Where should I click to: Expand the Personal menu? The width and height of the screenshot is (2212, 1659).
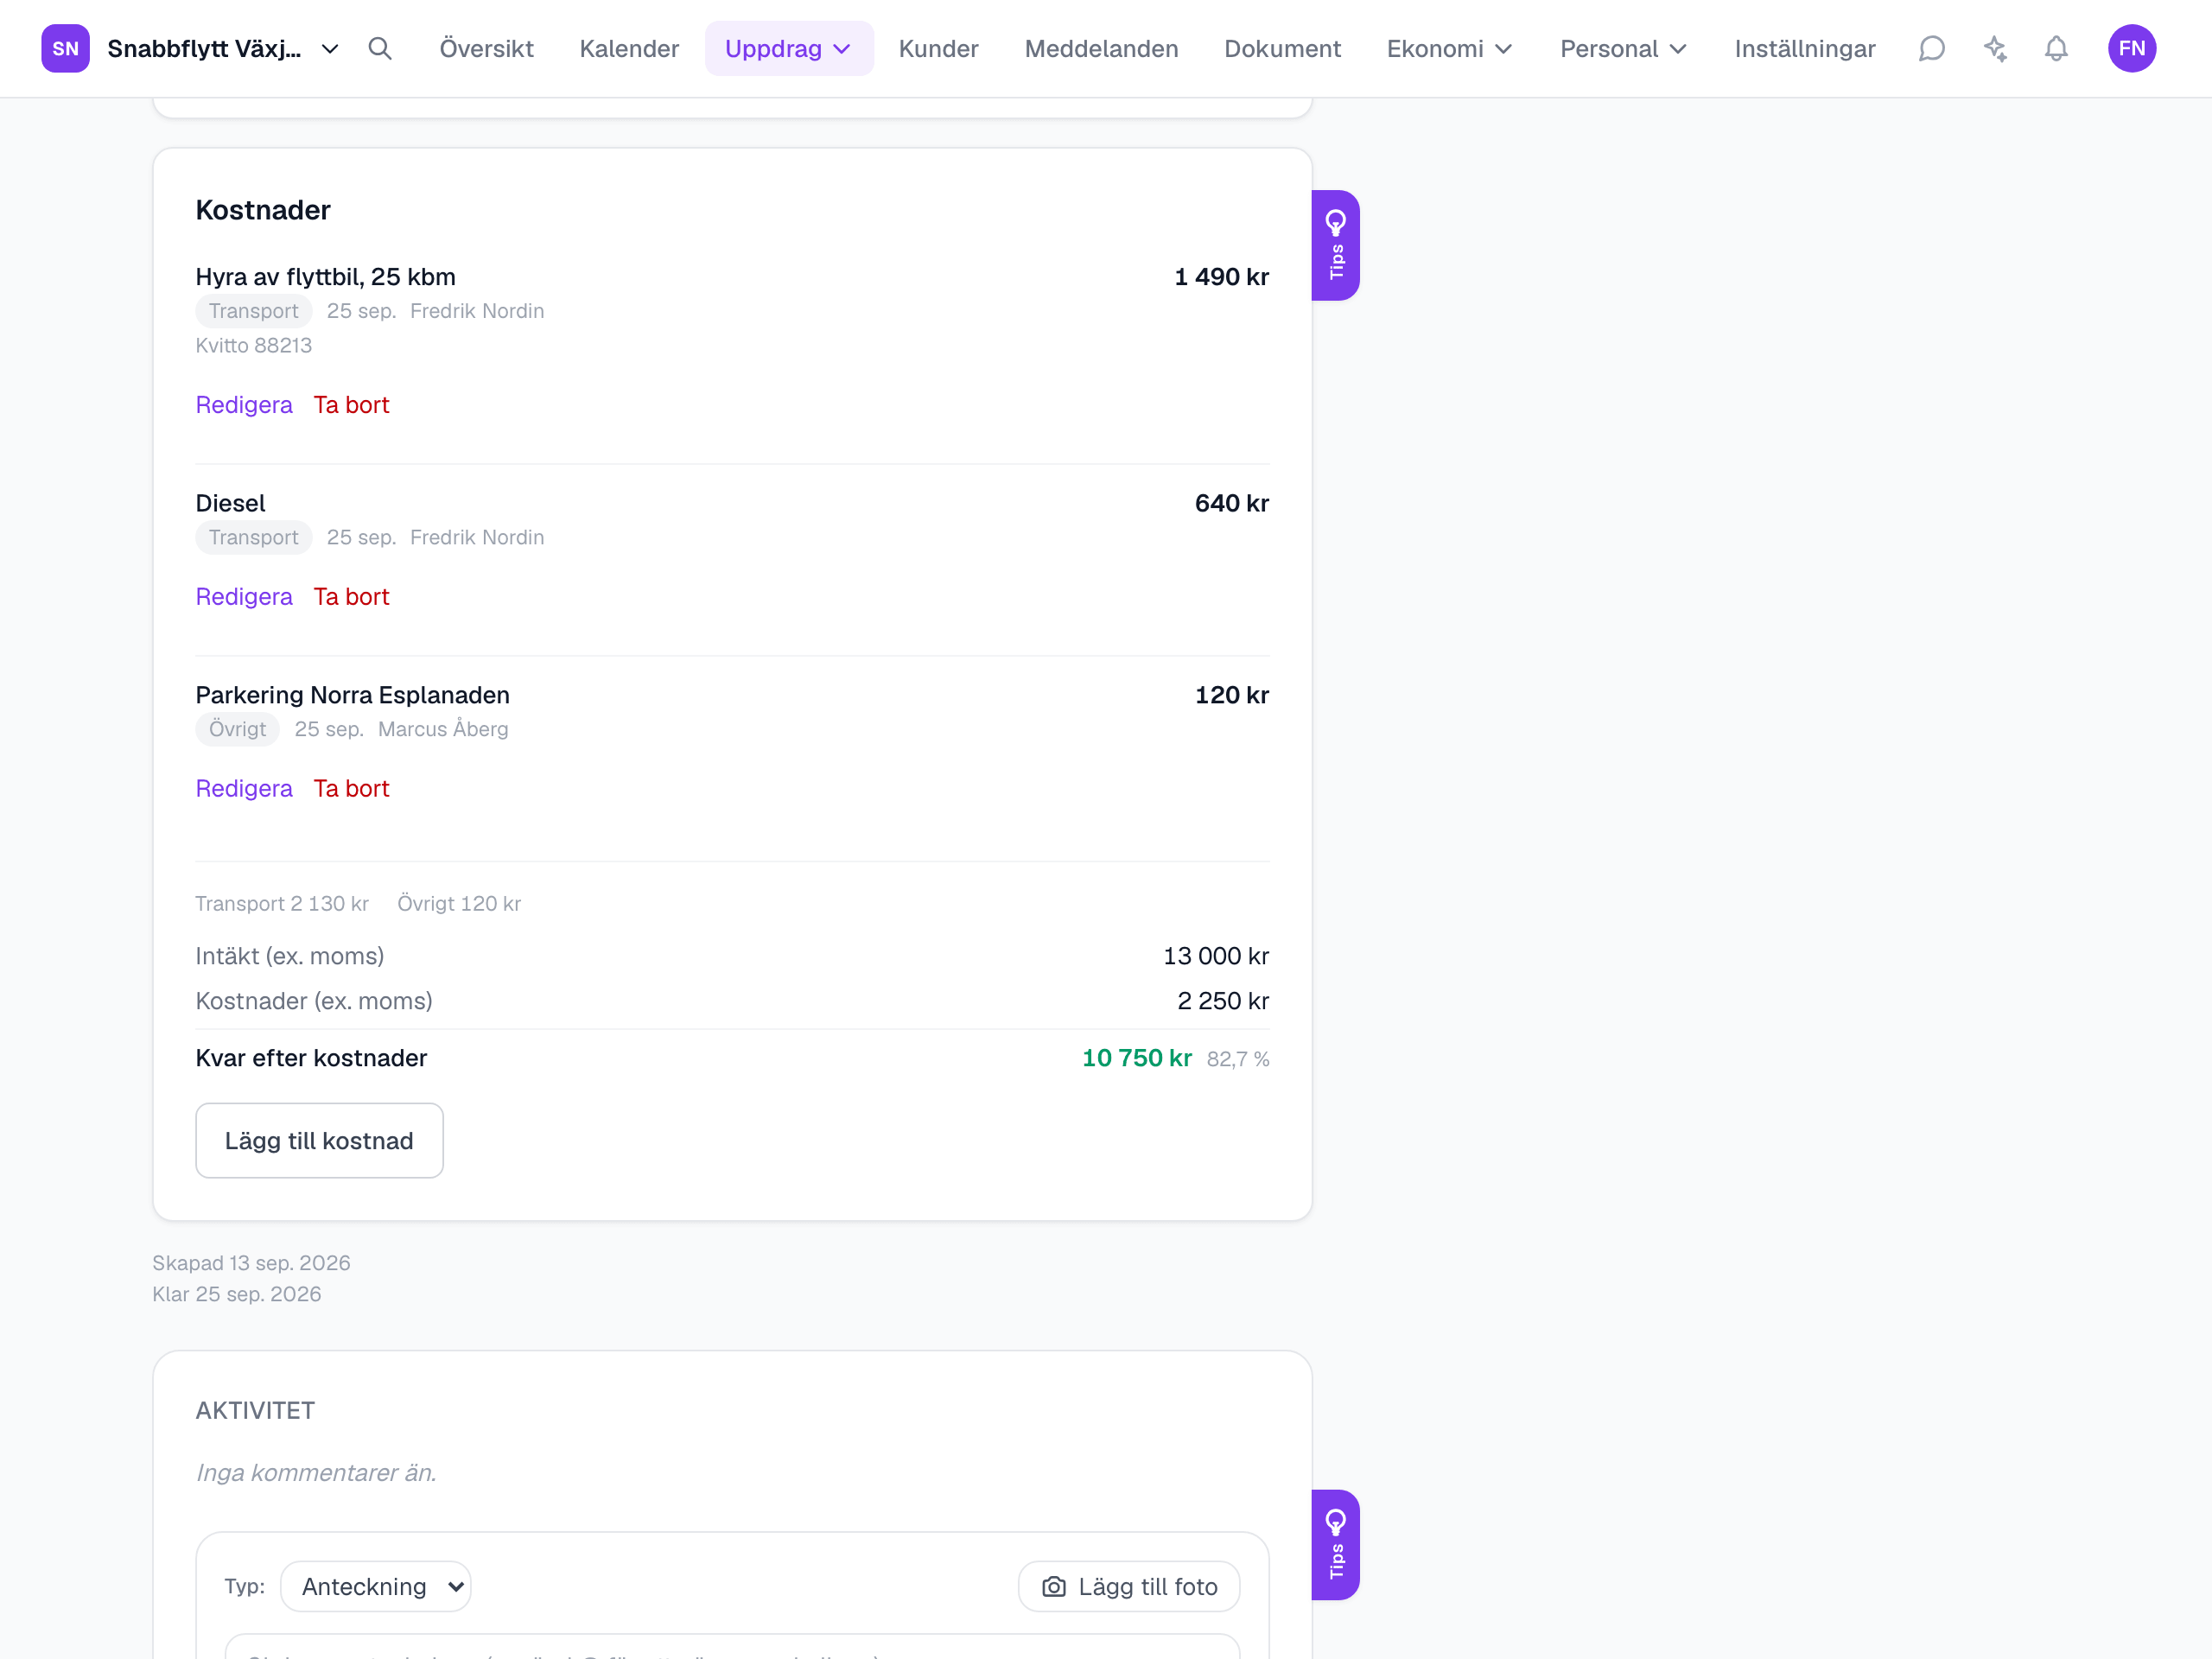click(x=1623, y=49)
